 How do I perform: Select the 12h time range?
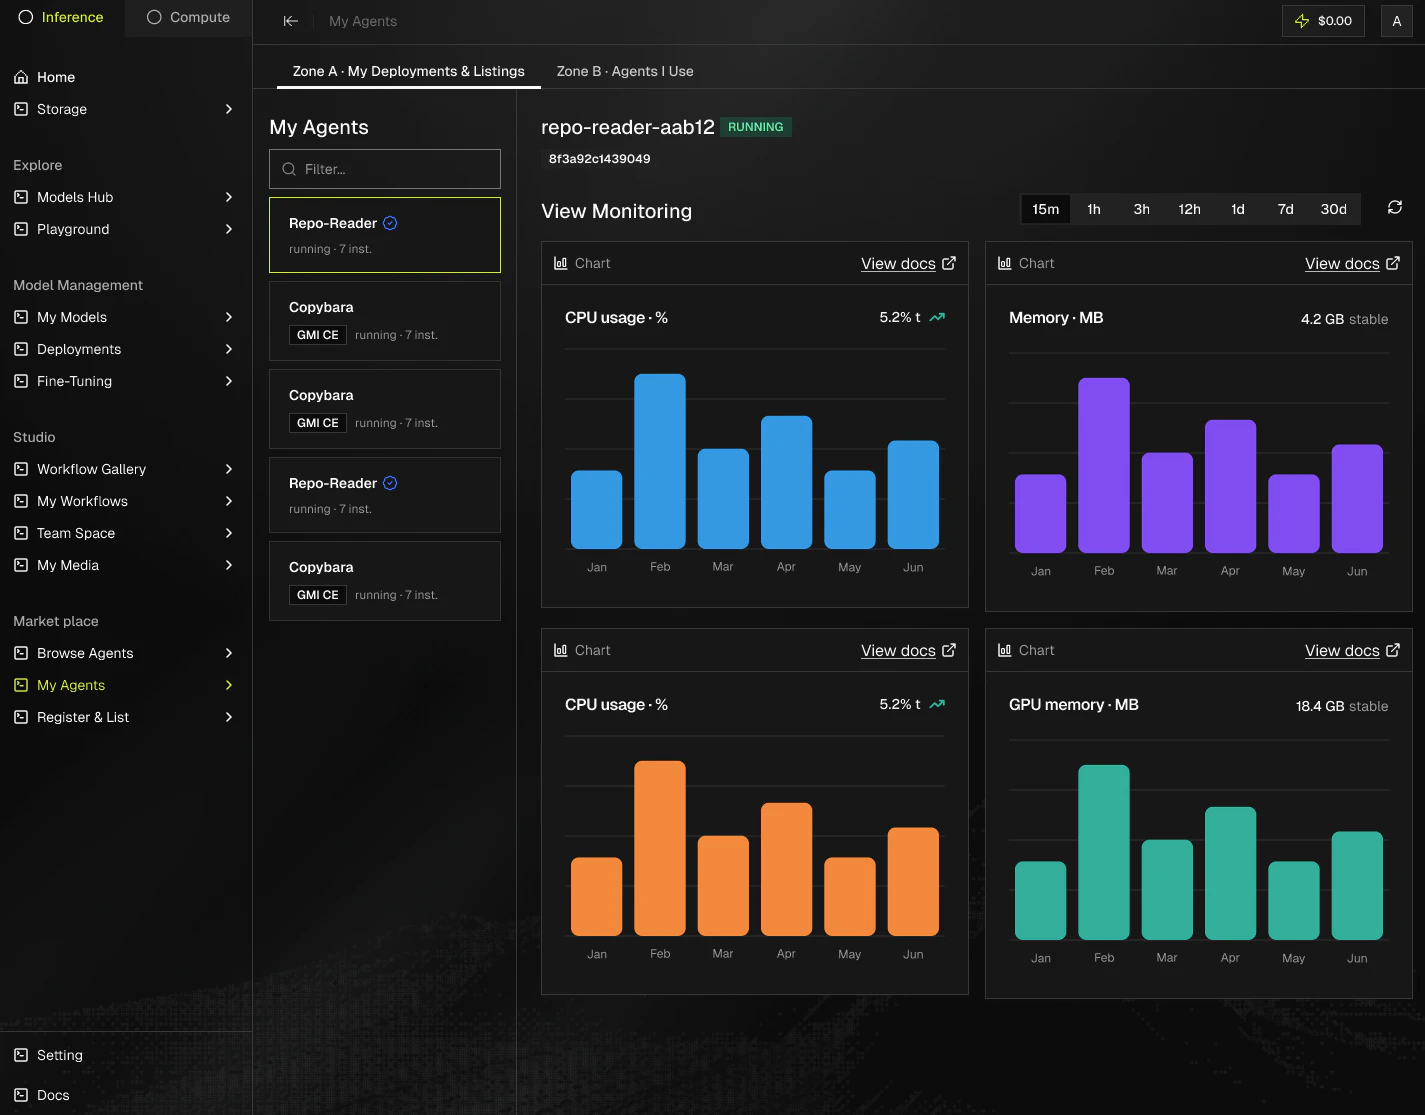1190,209
